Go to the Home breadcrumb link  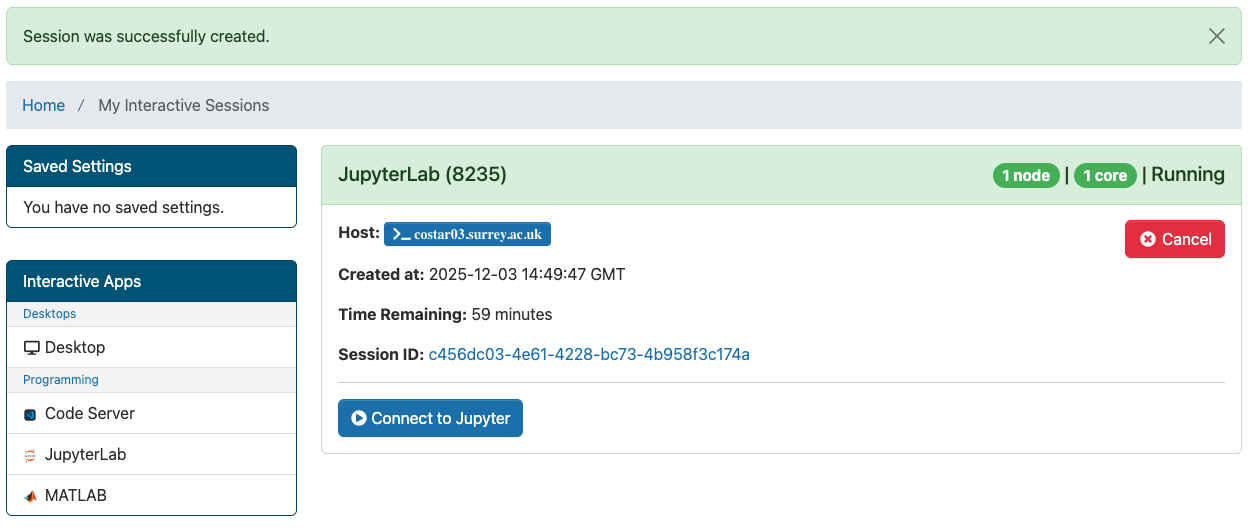pyautogui.click(x=44, y=105)
